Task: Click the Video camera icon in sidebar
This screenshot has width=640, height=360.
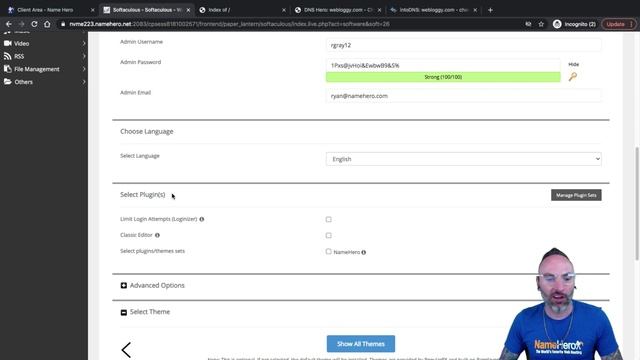Action: coord(7,43)
